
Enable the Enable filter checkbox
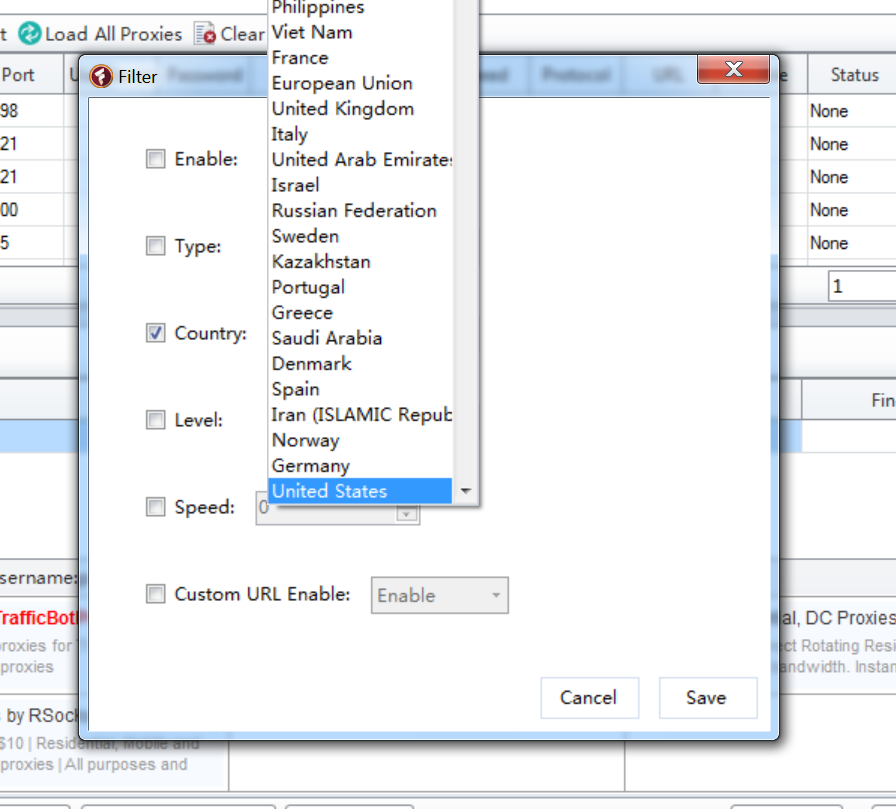coord(156,159)
